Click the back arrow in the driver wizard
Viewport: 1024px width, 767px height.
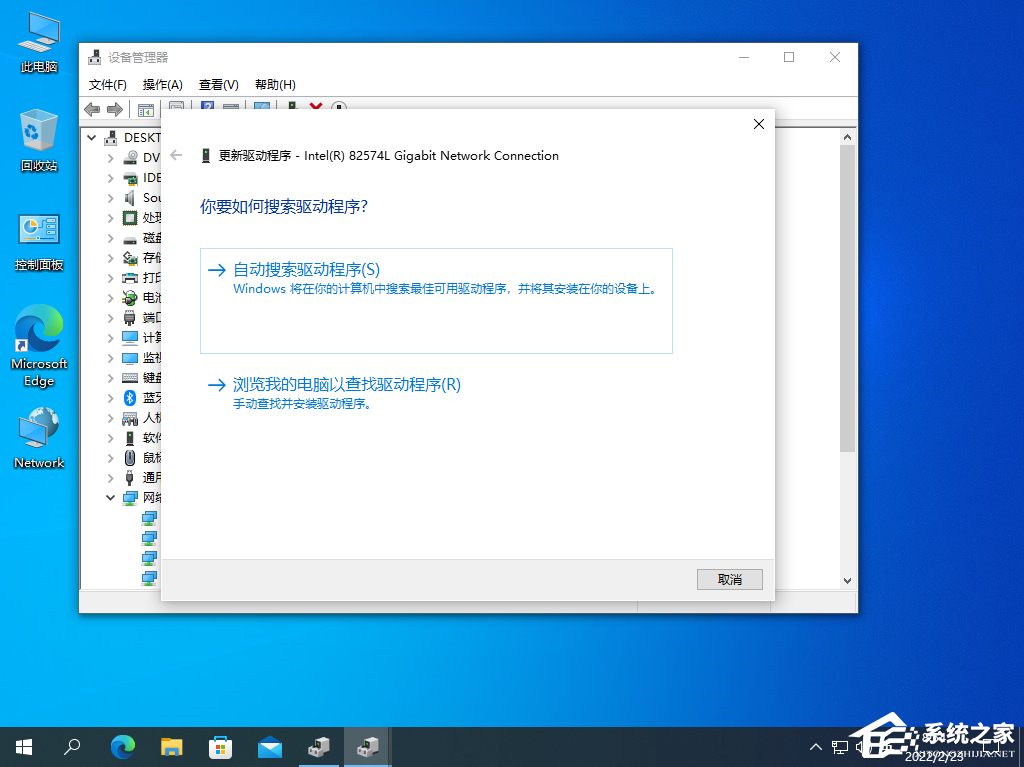(175, 155)
